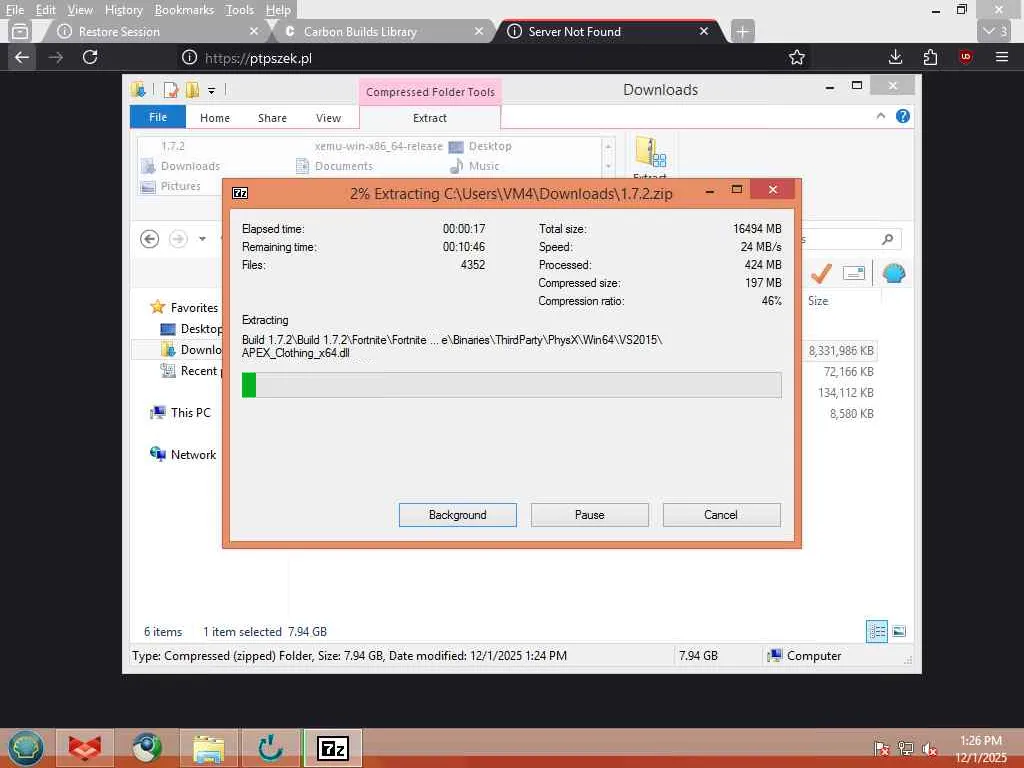The height and width of the screenshot is (768, 1024).
Task: Switch to the View ribbon tab
Action: pos(328,118)
